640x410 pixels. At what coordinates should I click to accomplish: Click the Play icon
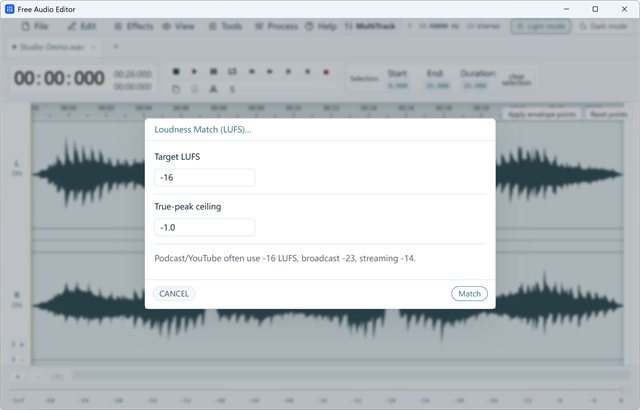click(194, 72)
